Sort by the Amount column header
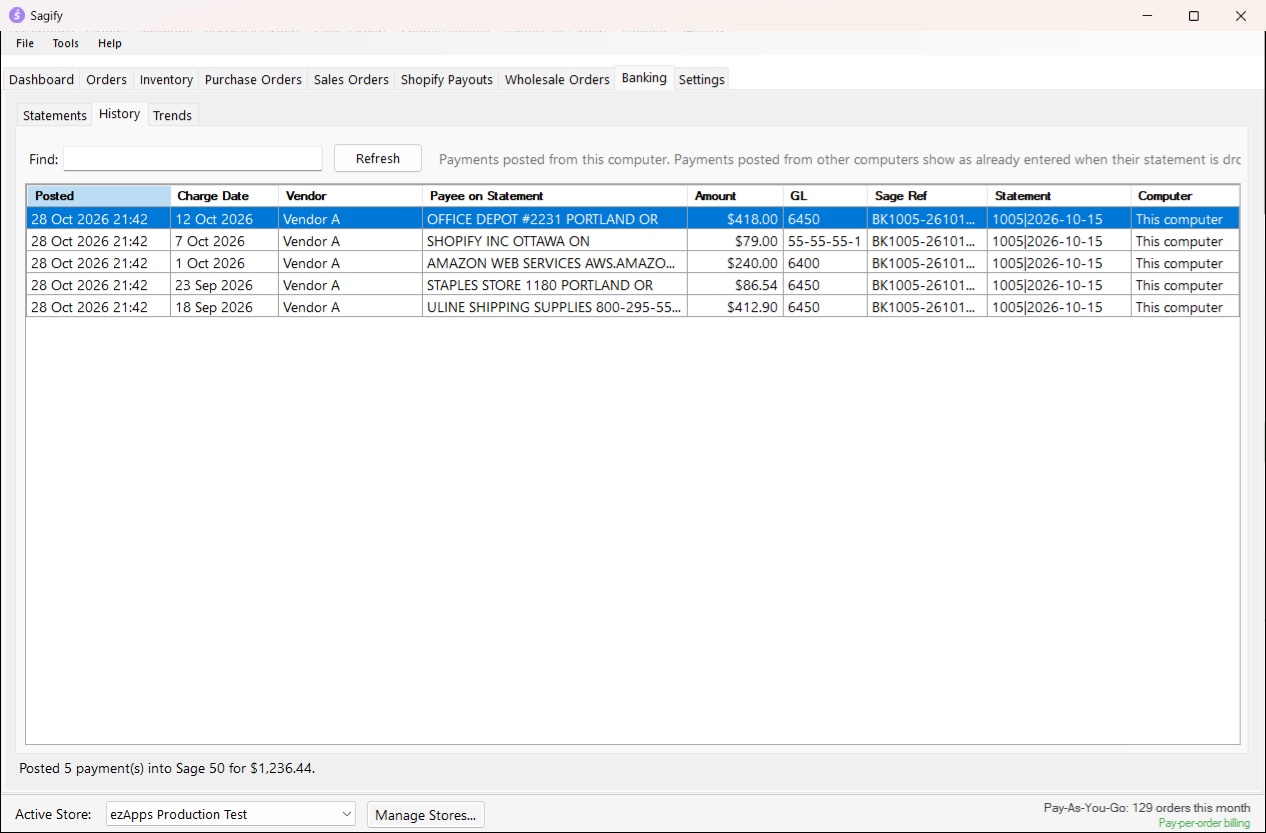 pyautogui.click(x=736, y=196)
